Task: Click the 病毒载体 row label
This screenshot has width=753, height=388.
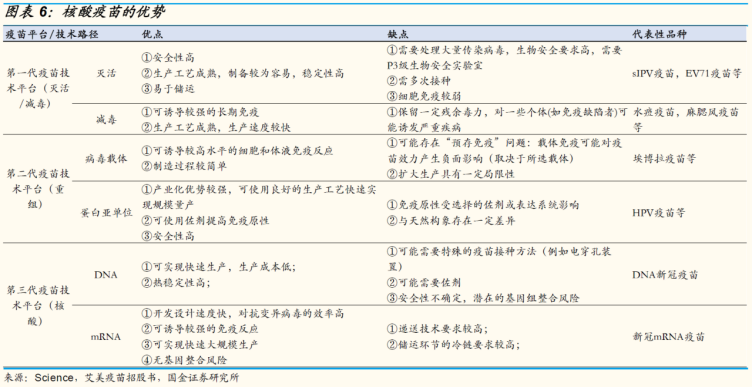Action: pos(106,158)
